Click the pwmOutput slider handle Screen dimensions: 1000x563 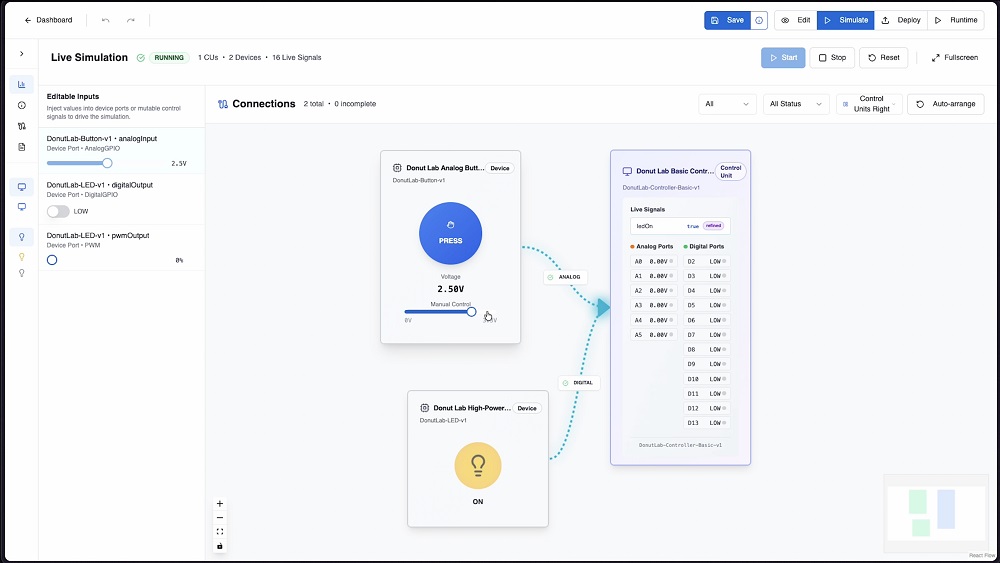click(x=52, y=260)
